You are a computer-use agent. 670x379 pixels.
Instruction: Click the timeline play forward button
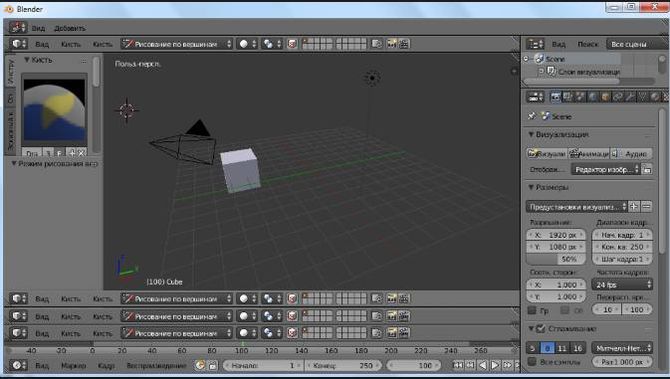tap(495, 365)
